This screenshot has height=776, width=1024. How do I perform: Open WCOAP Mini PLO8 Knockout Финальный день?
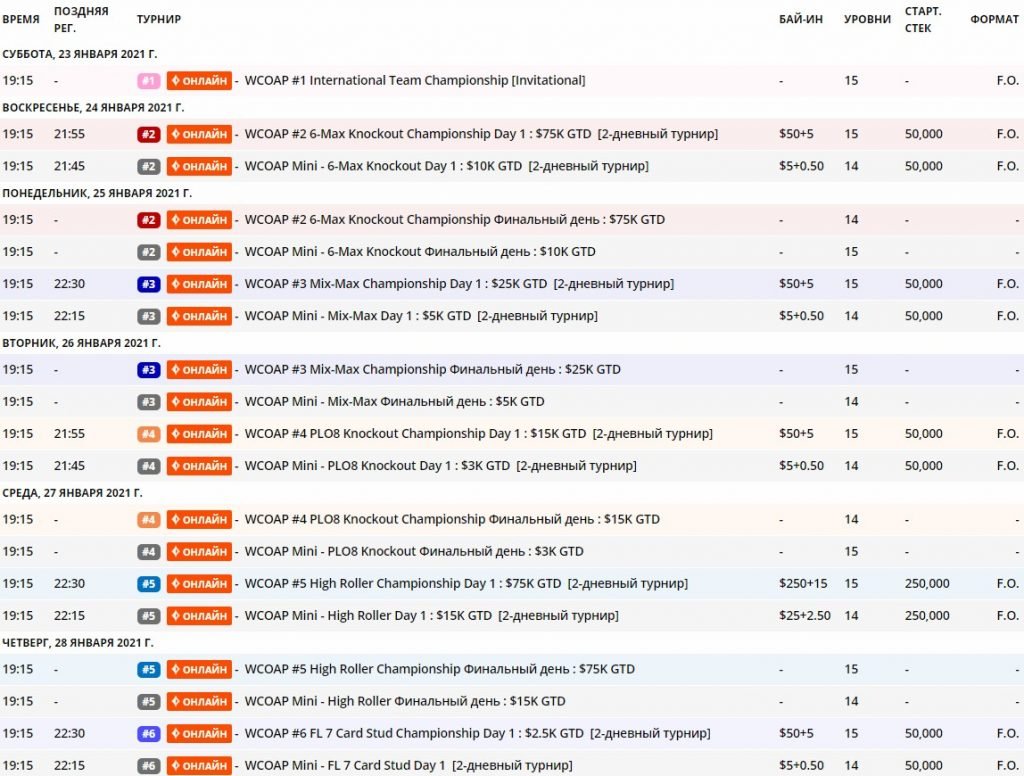pyautogui.click(x=414, y=552)
